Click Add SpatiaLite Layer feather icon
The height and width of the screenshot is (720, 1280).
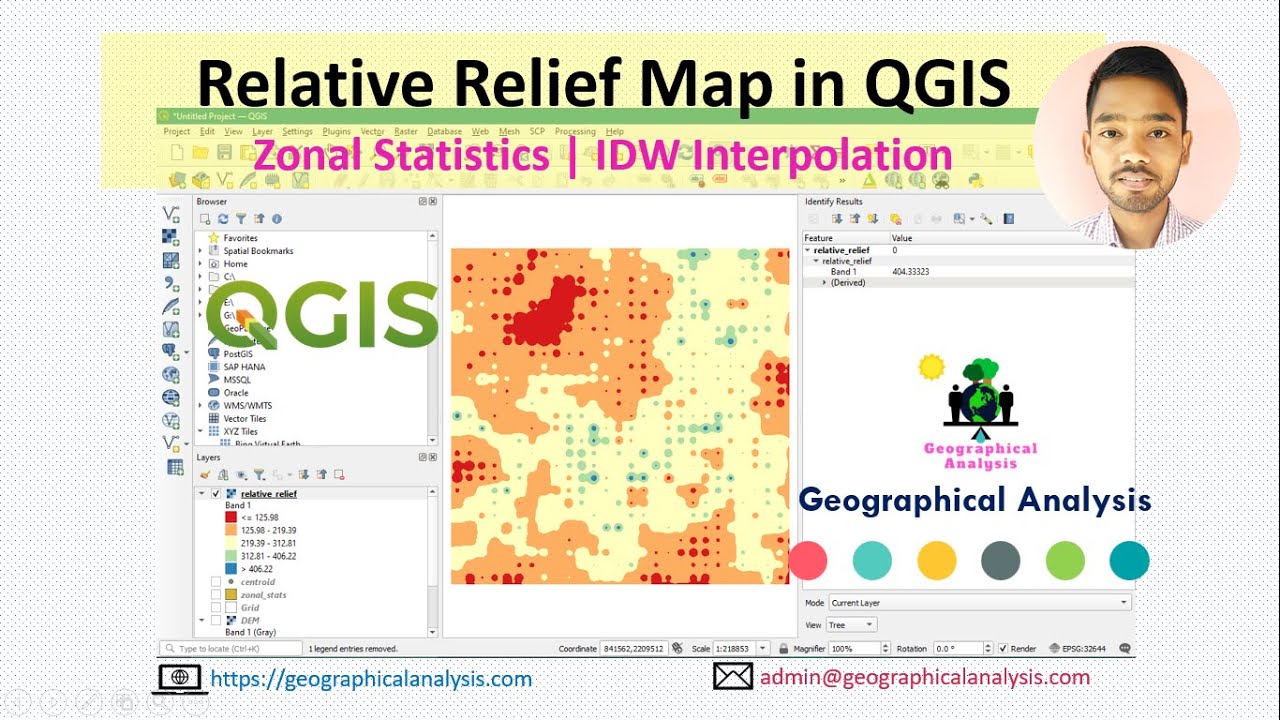pyautogui.click(x=171, y=306)
